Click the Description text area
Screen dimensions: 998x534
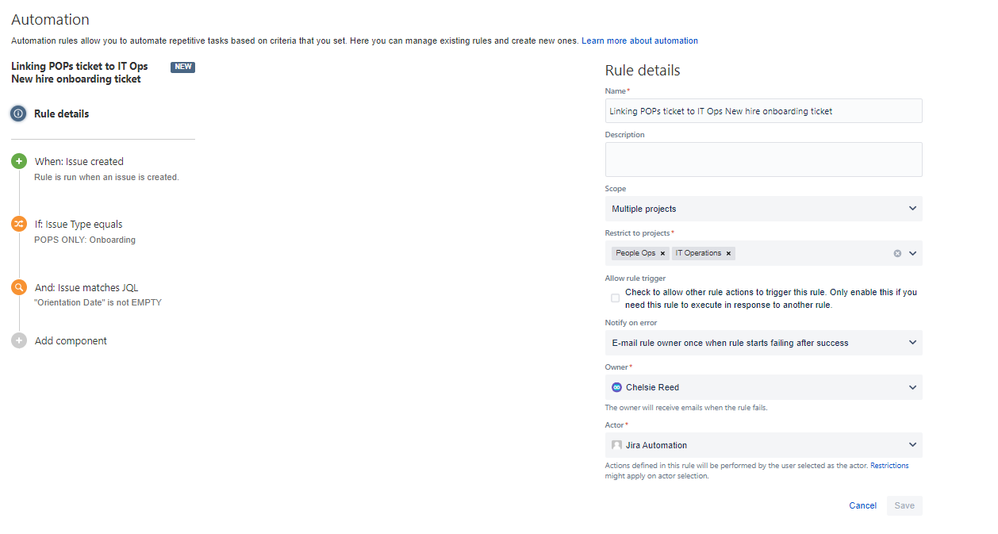tap(763, 159)
